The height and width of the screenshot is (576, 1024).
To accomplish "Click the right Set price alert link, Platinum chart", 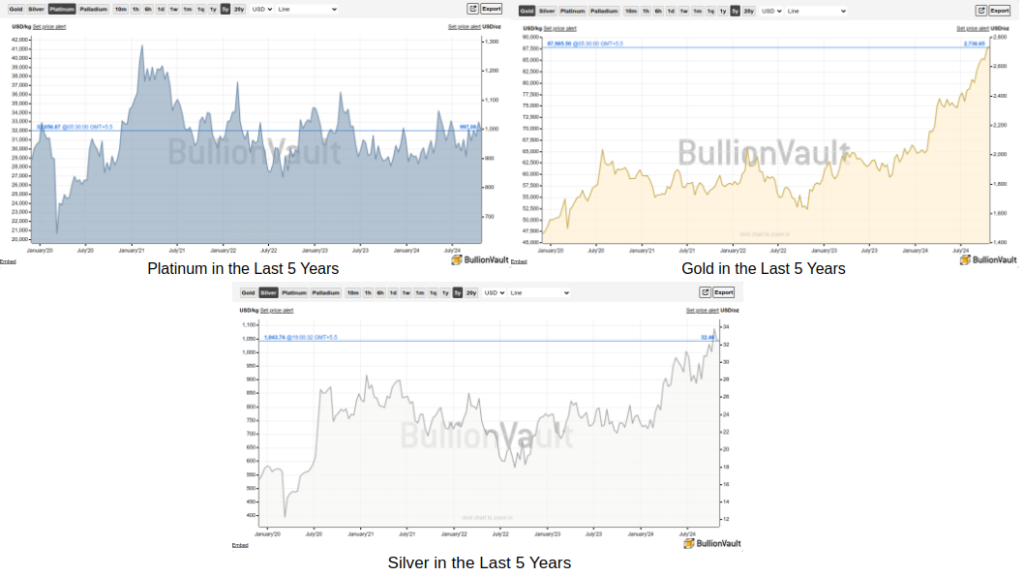I will [464, 27].
